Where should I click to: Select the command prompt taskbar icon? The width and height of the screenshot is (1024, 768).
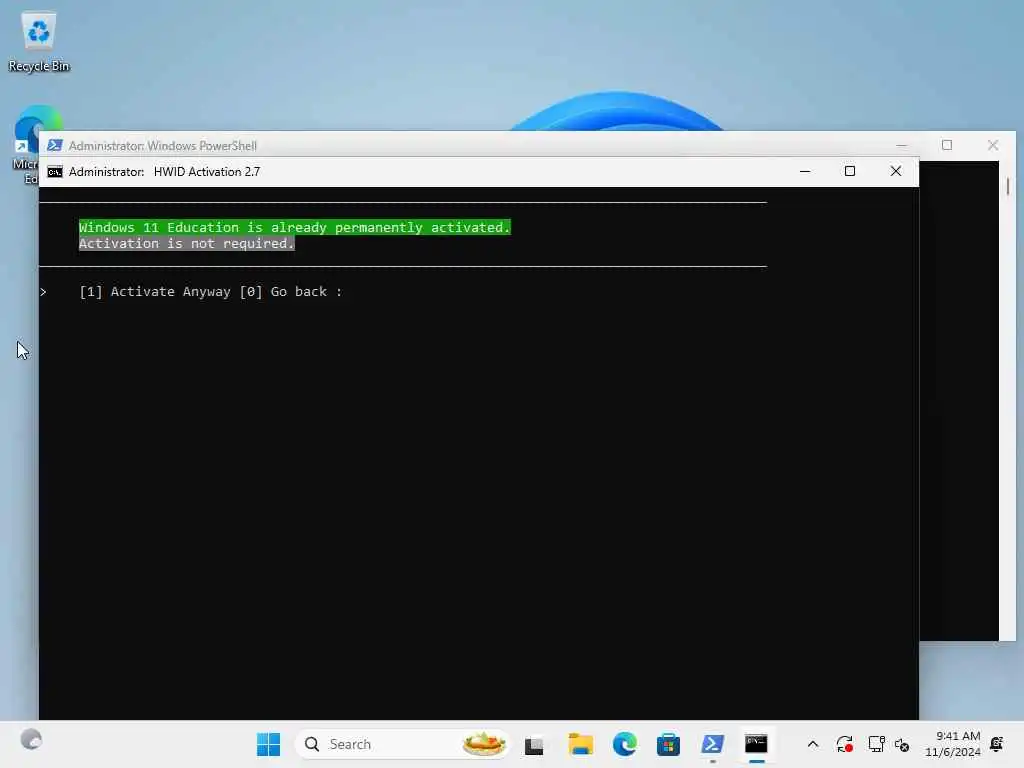pyautogui.click(x=756, y=744)
